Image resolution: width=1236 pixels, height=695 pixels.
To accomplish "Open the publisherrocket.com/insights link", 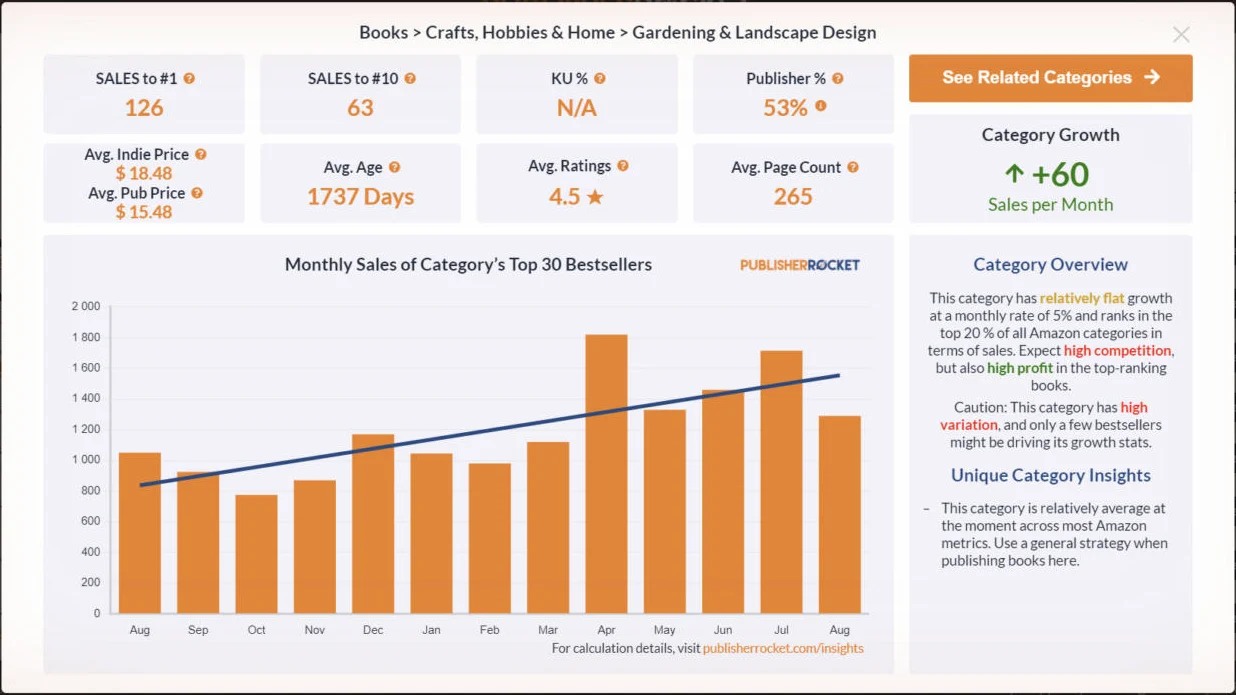I will [783, 648].
